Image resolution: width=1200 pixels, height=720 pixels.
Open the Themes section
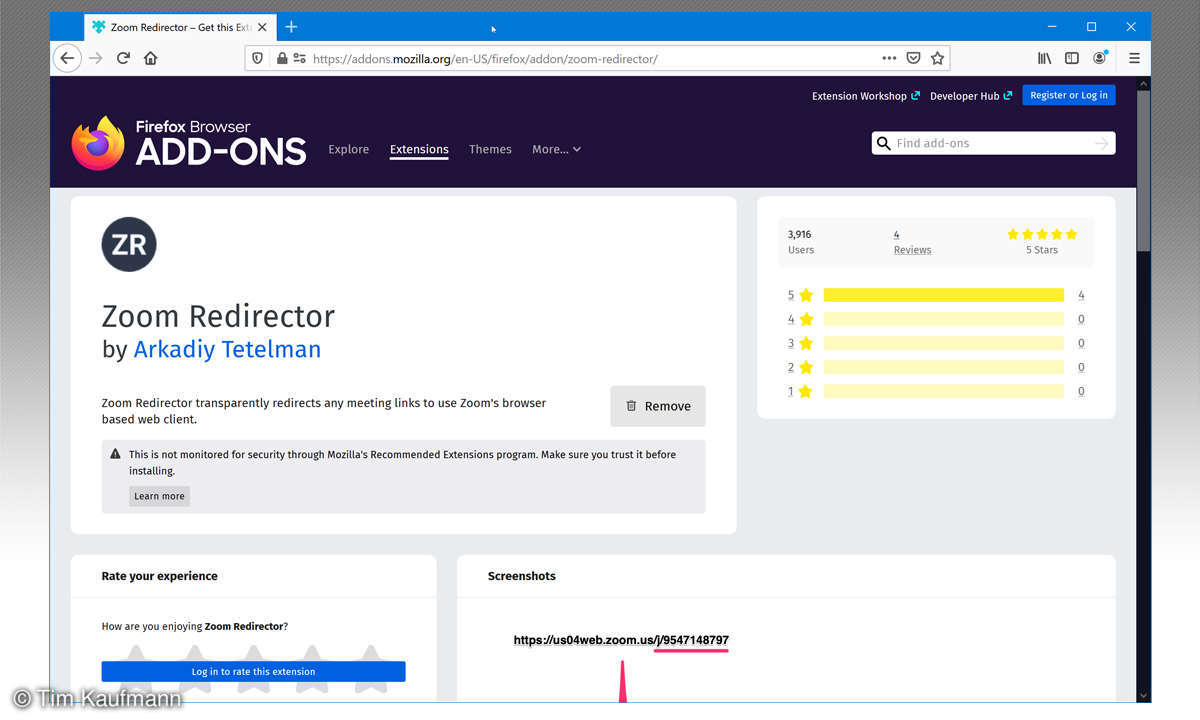(490, 149)
